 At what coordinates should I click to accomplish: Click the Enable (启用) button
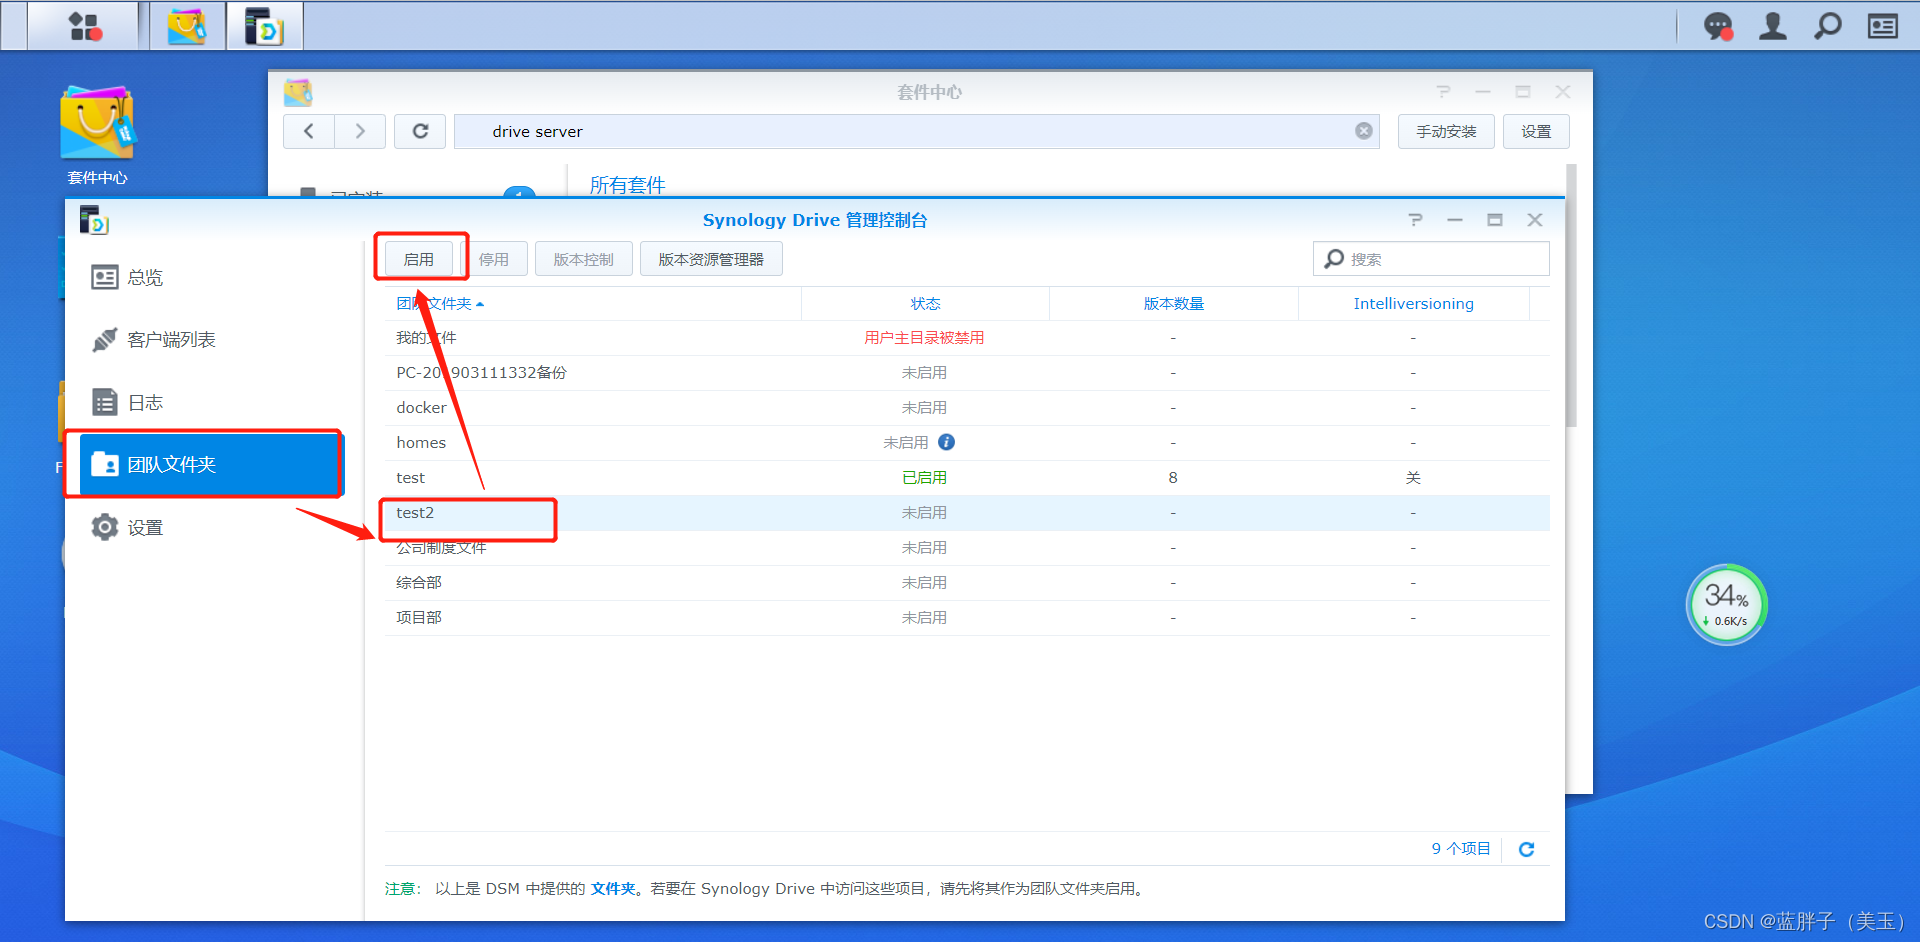tap(418, 259)
